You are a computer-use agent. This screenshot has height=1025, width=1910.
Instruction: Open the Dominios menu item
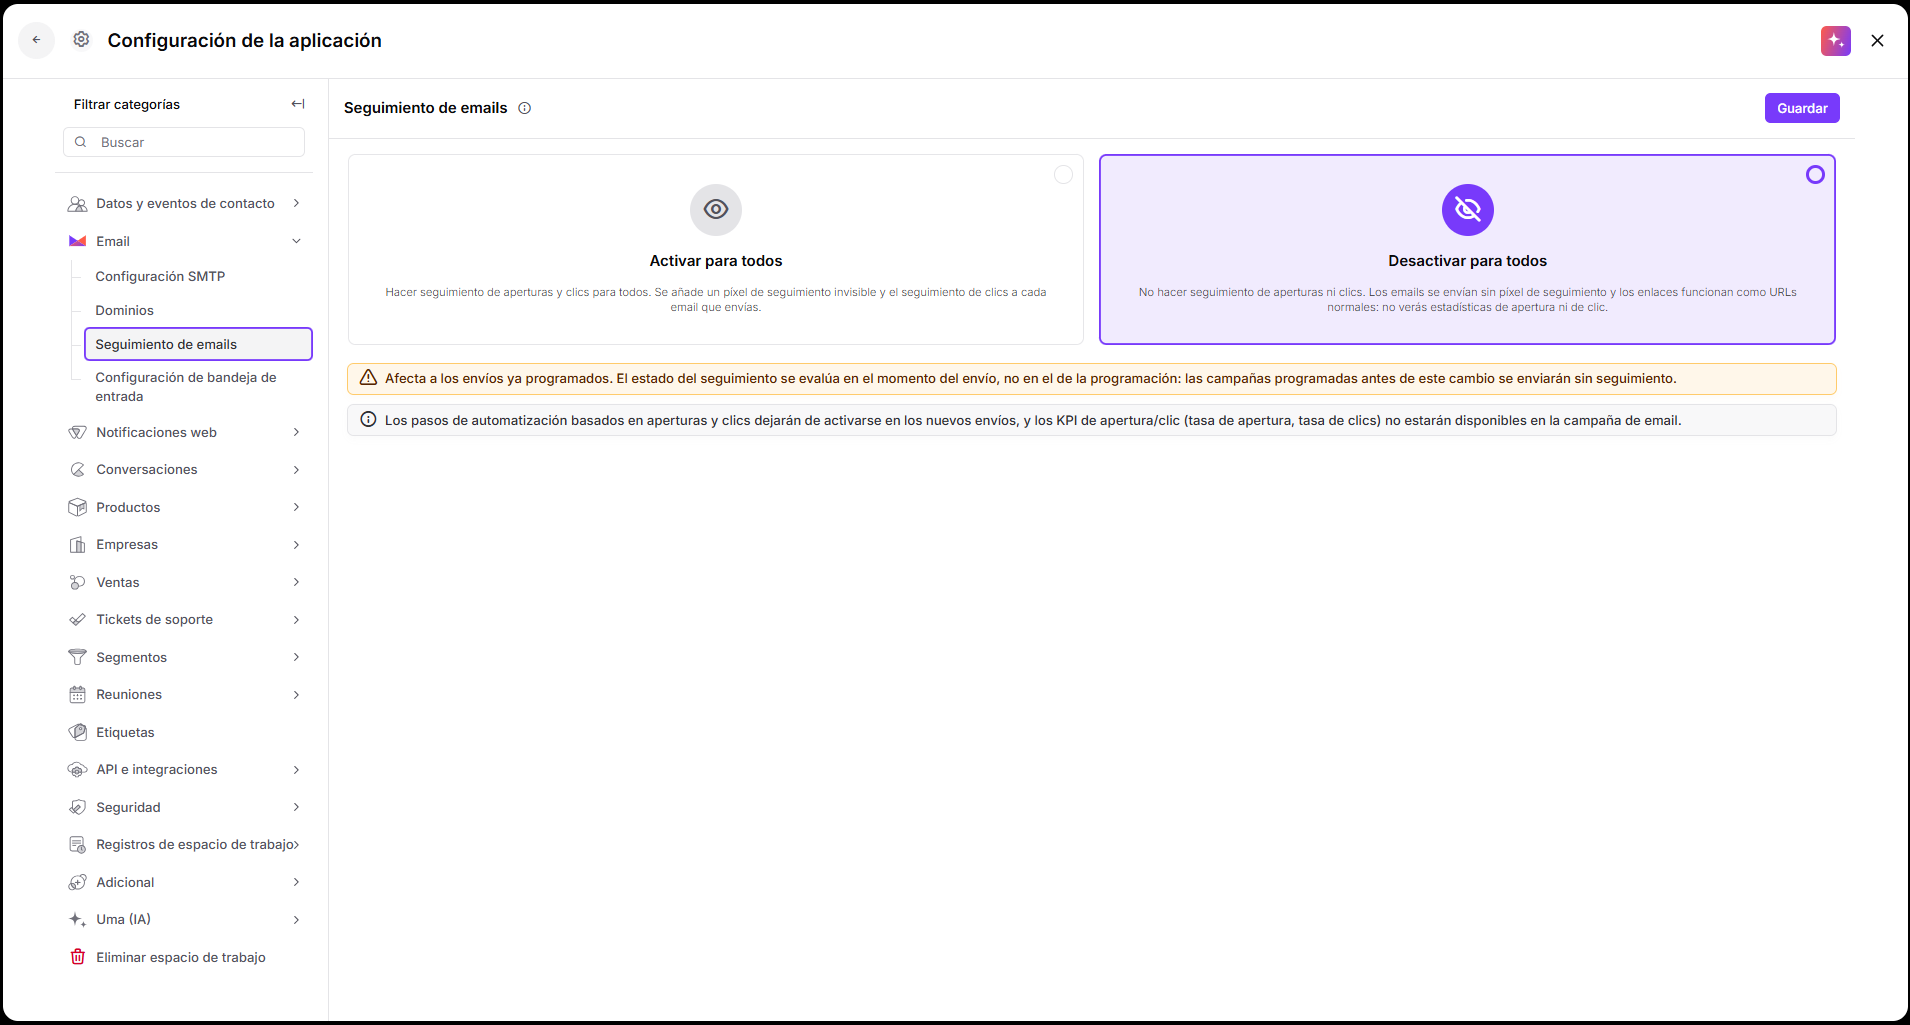pos(125,310)
